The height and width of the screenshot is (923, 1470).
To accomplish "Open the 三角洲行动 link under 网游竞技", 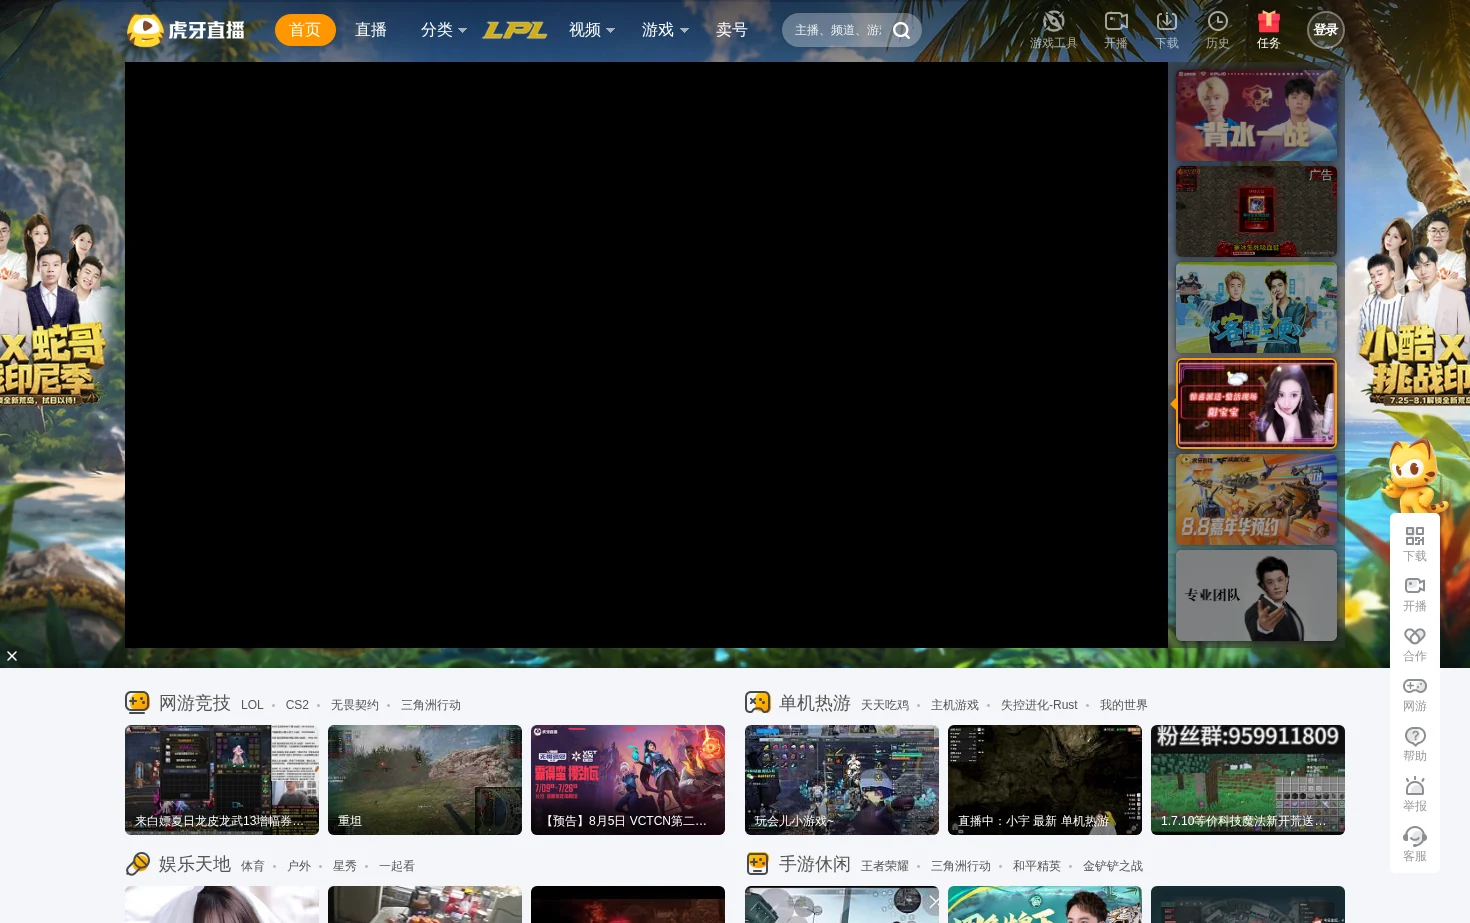I will (x=431, y=705).
